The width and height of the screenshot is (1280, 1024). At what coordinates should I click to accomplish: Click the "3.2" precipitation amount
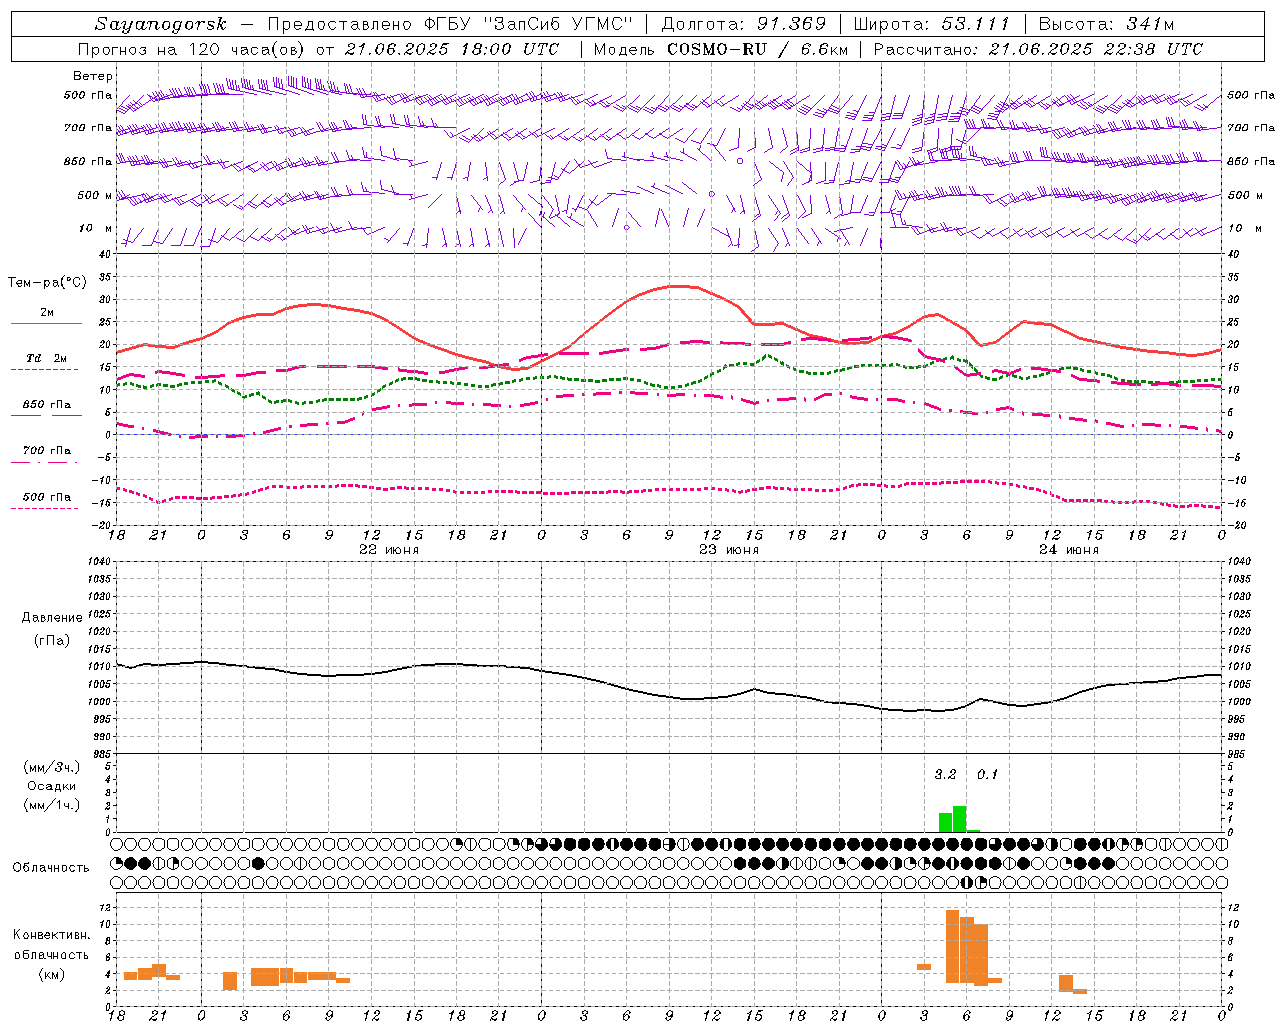point(945,775)
